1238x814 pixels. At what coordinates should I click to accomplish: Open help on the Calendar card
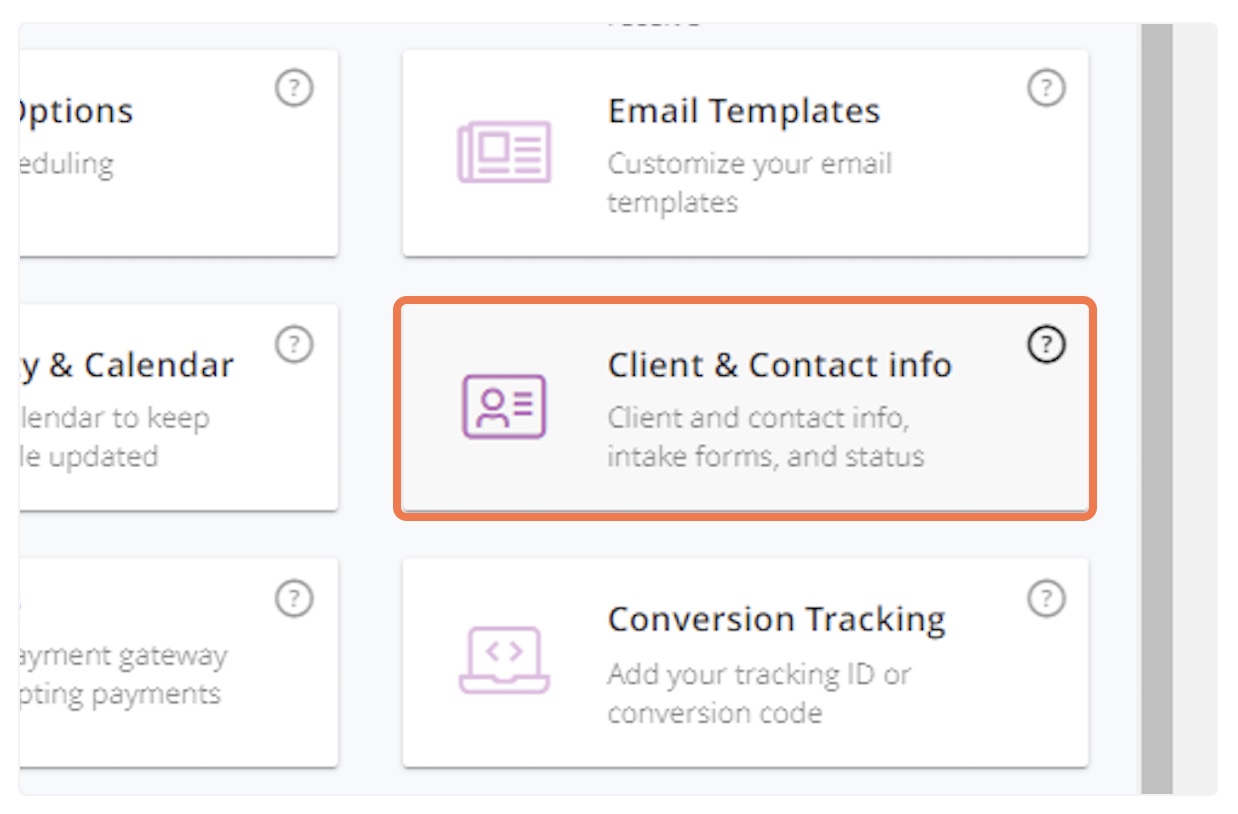point(292,344)
